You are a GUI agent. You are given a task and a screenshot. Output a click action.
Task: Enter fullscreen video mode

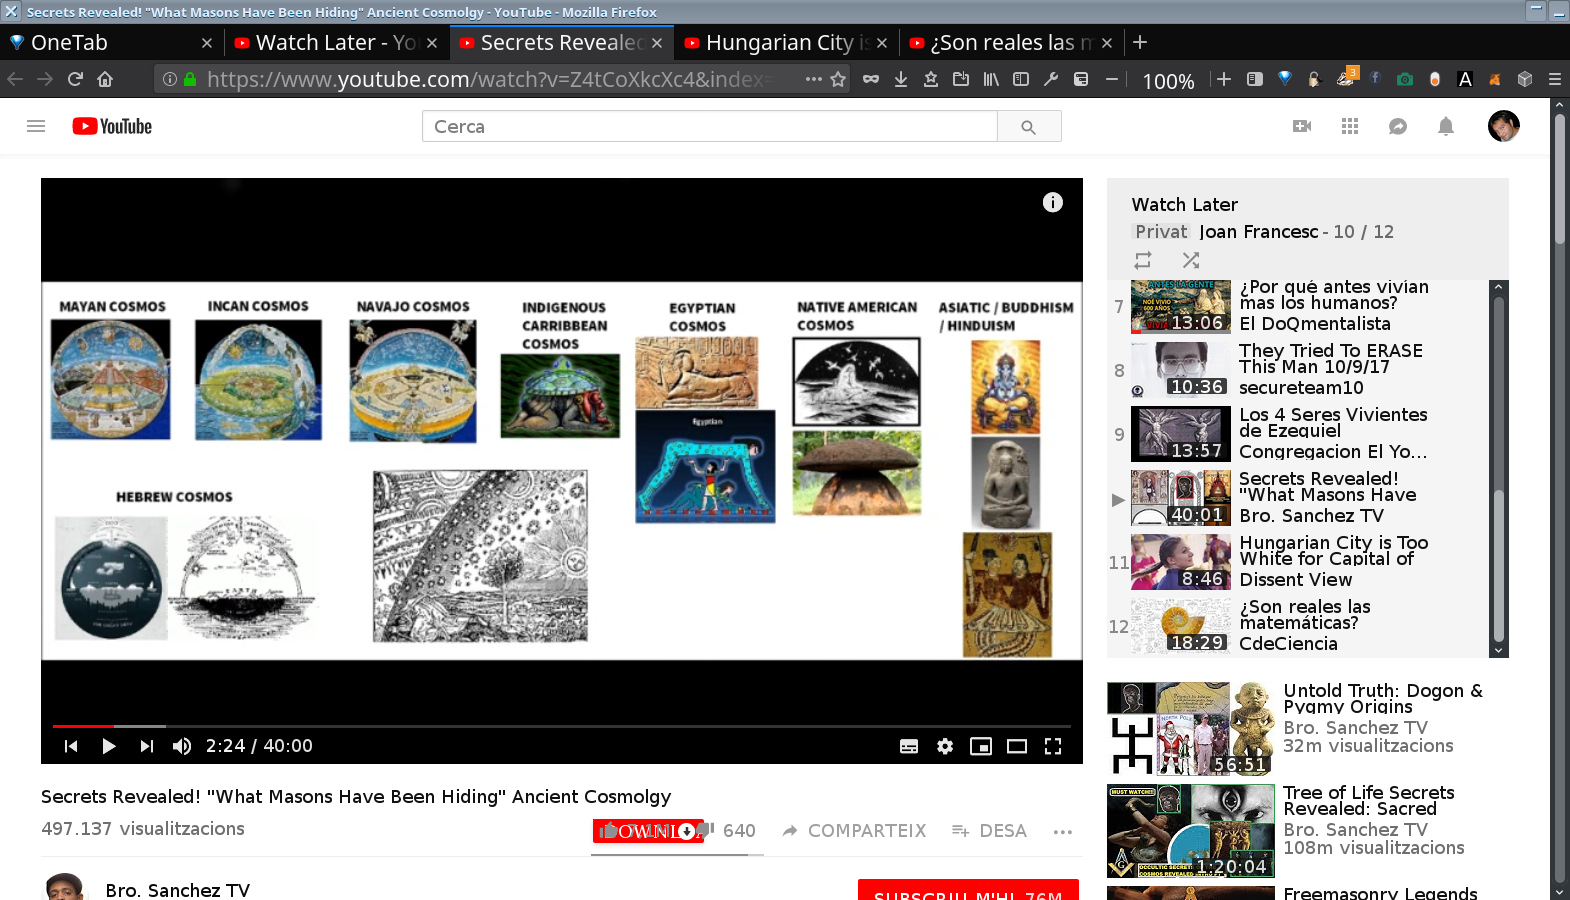[1053, 746]
